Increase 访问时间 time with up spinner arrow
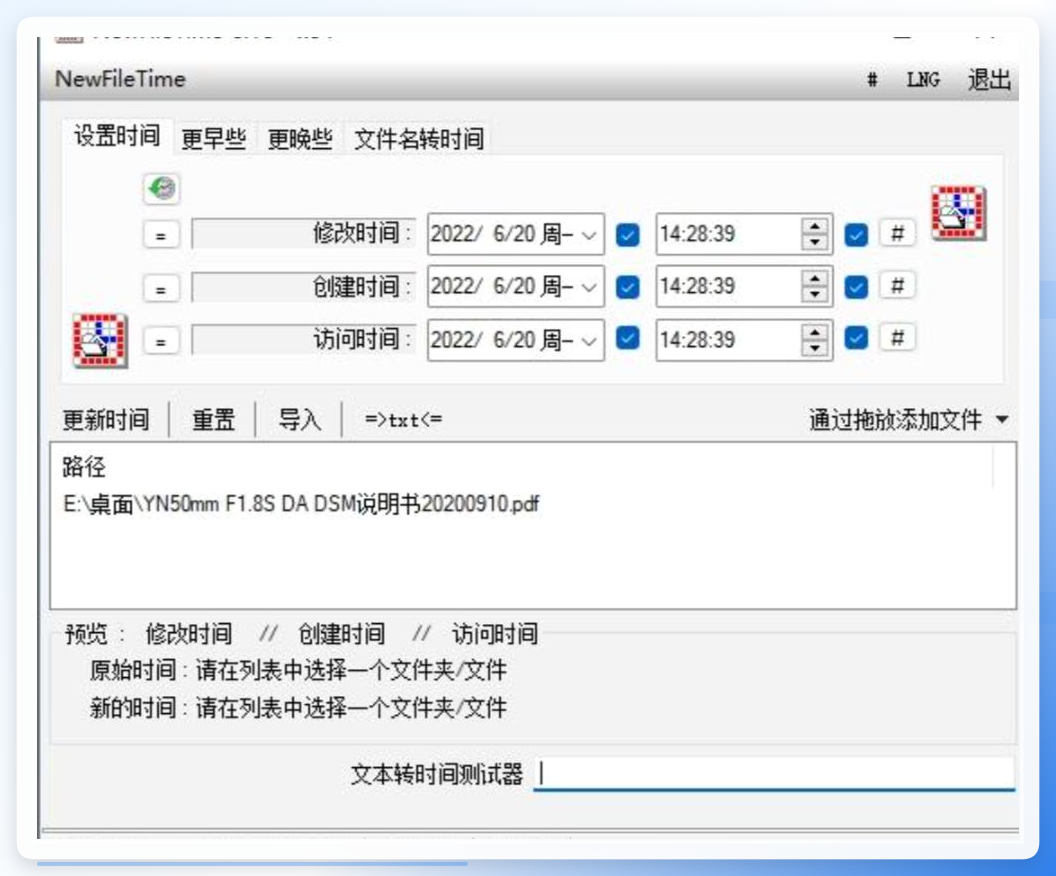Image resolution: width=1056 pixels, height=876 pixels. [815, 331]
